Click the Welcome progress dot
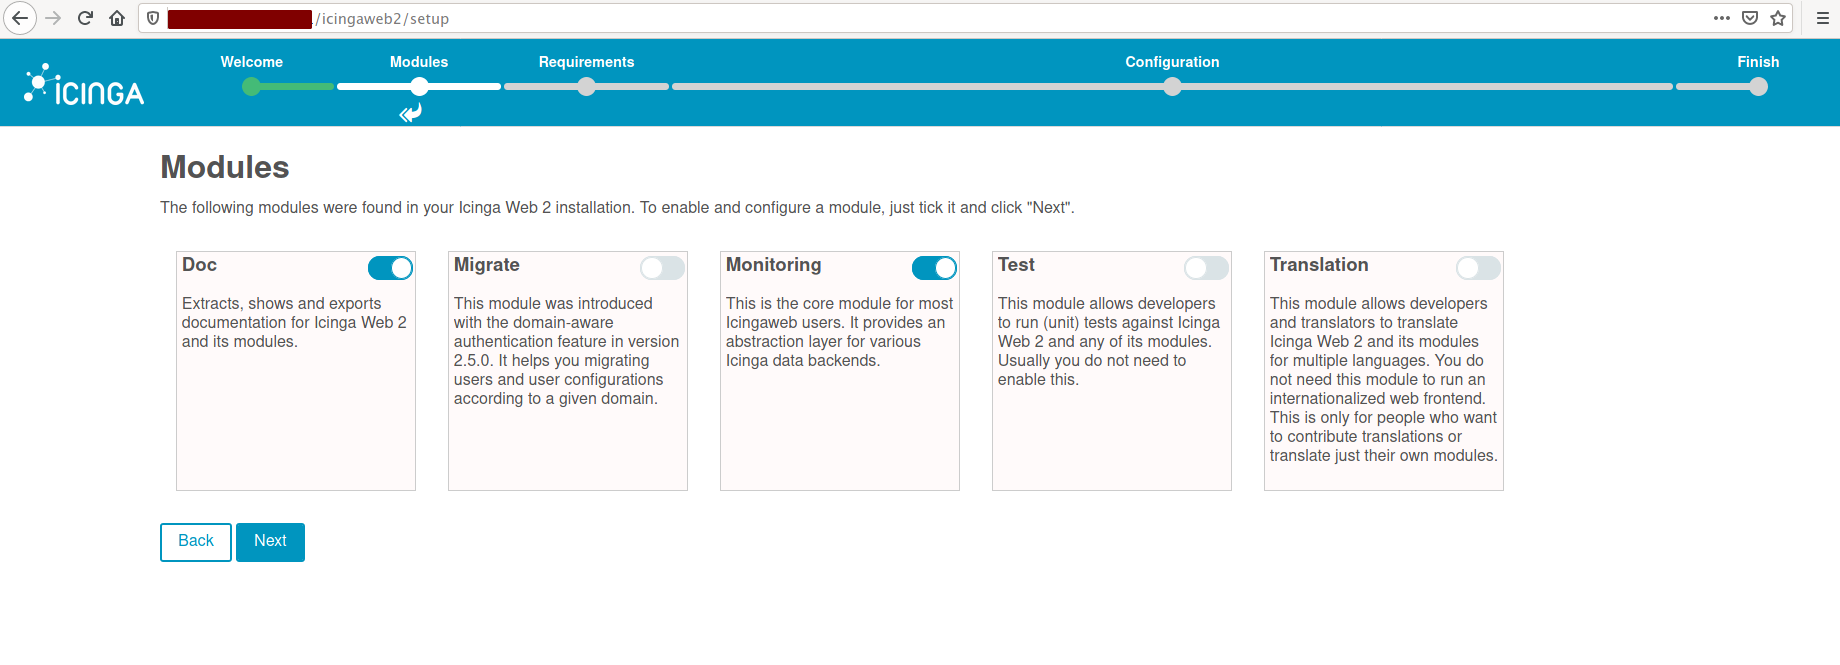Viewport: 1840px width, 665px height. tap(252, 87)
